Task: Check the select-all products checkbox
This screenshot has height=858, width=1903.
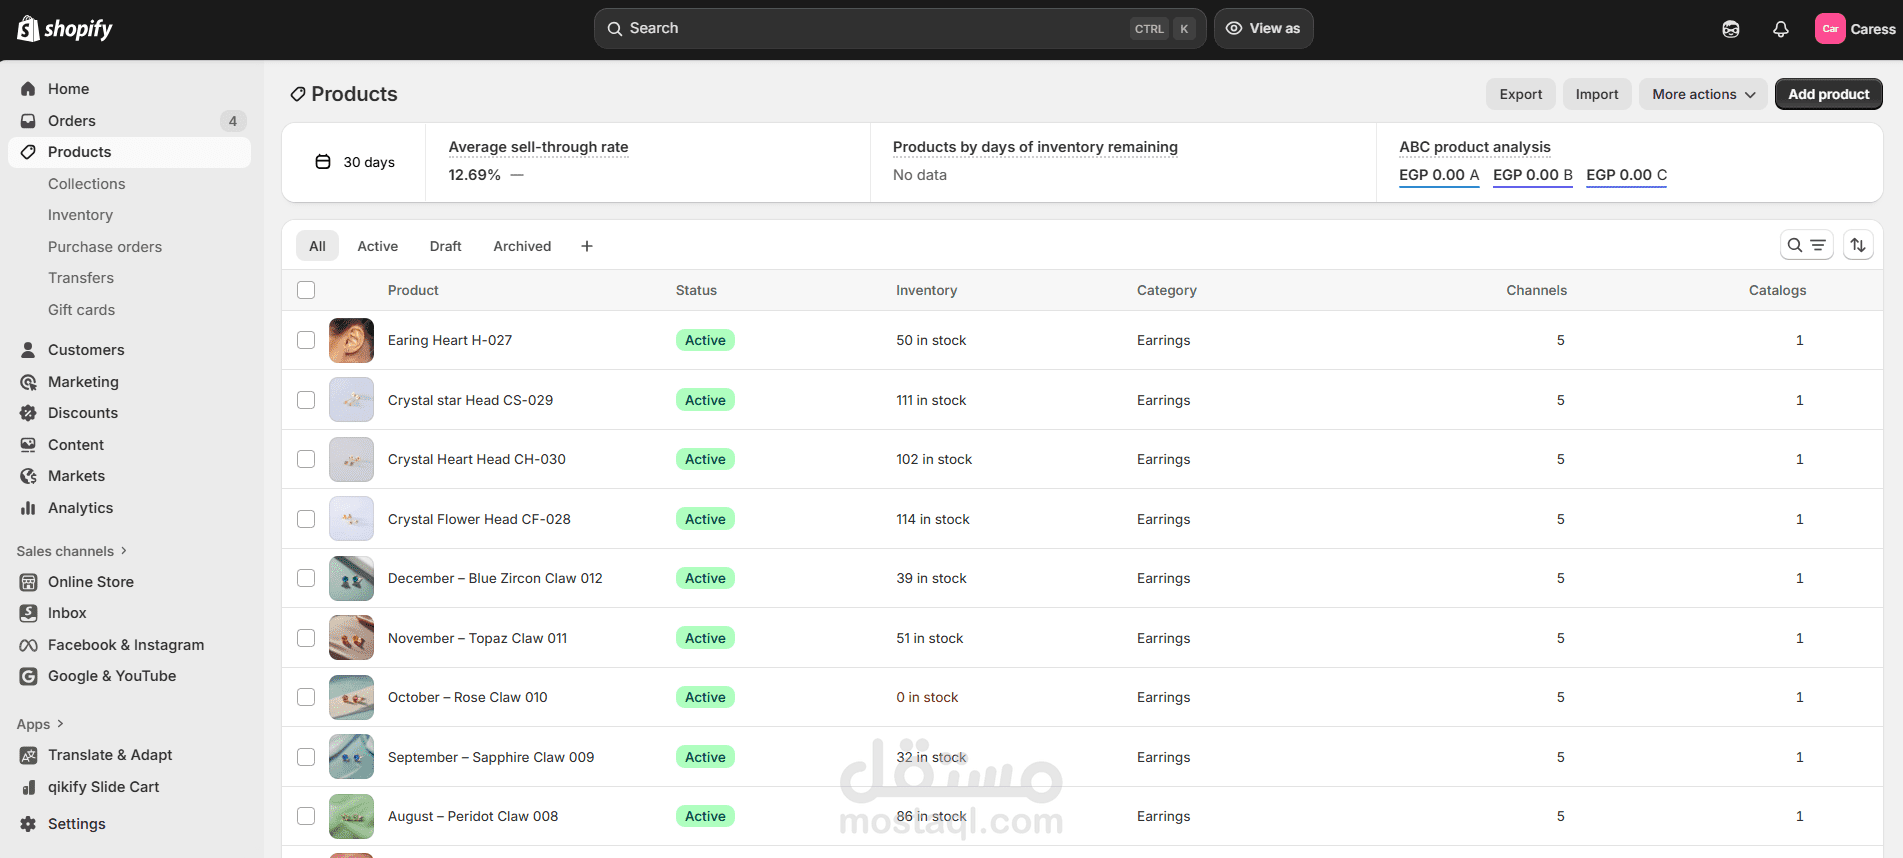Action: pos(306,290)
